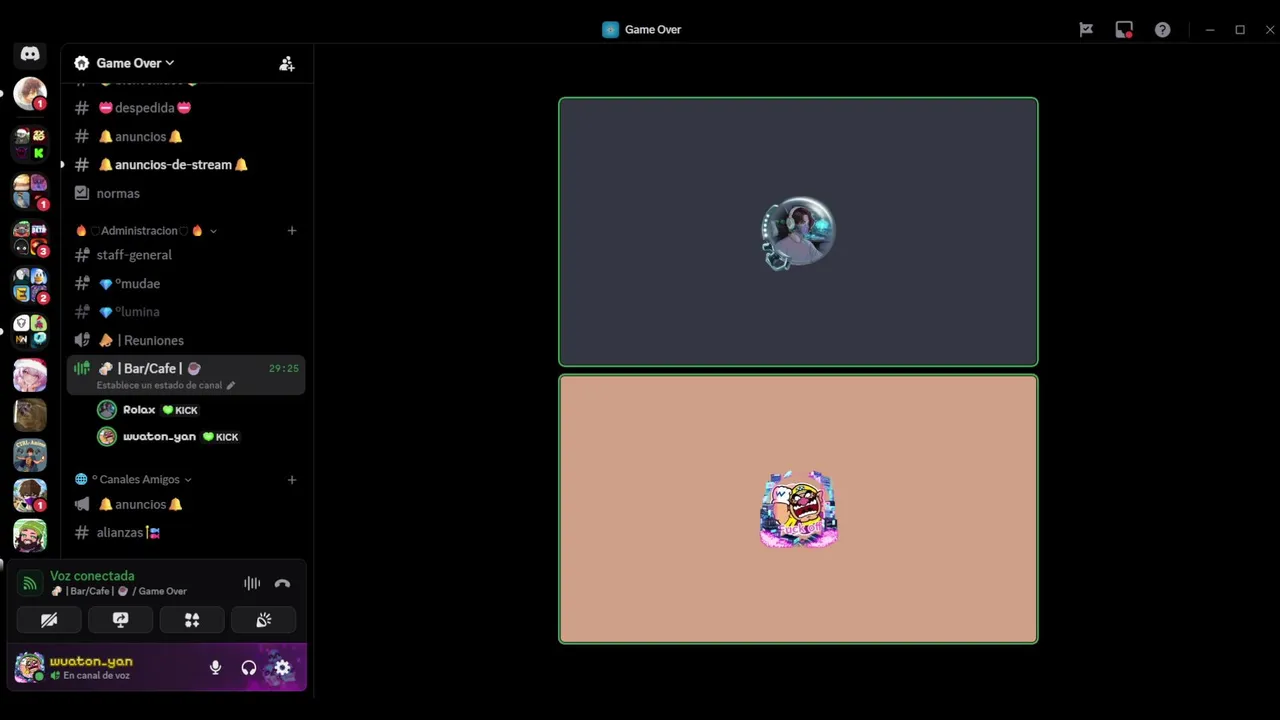Open the soundboard icon

264,620
